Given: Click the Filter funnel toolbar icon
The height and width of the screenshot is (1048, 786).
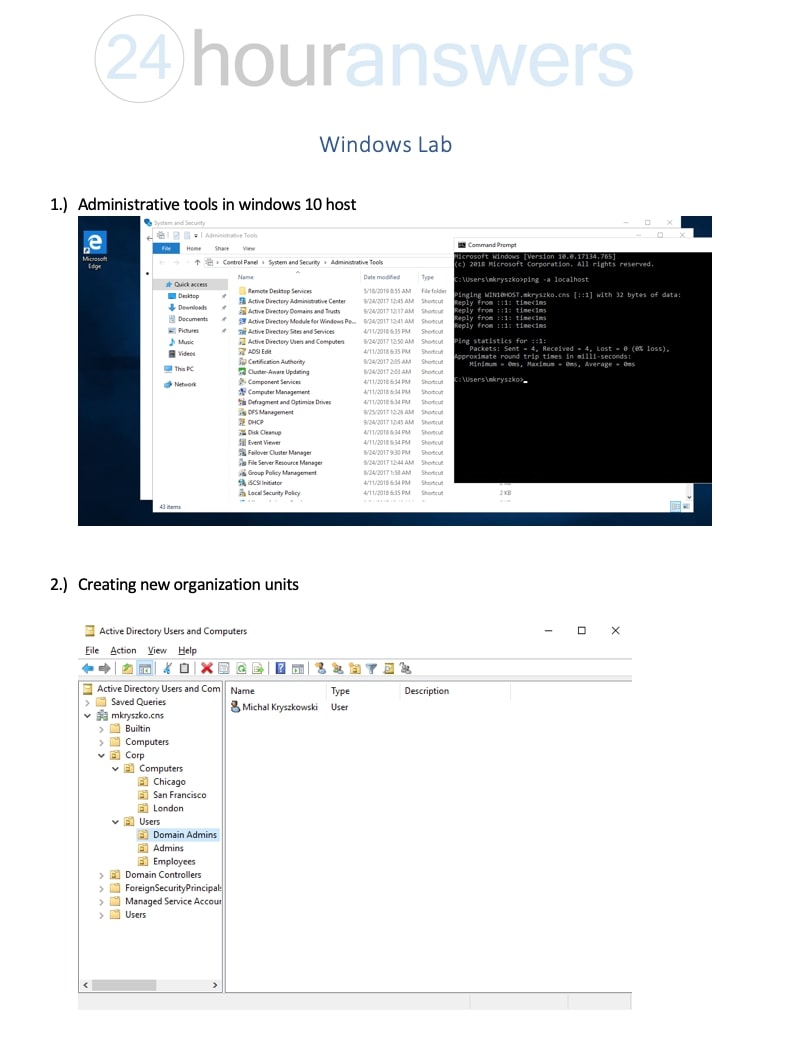Looking at the screenshot, I should pyautogui.click(x=371, y=669).
